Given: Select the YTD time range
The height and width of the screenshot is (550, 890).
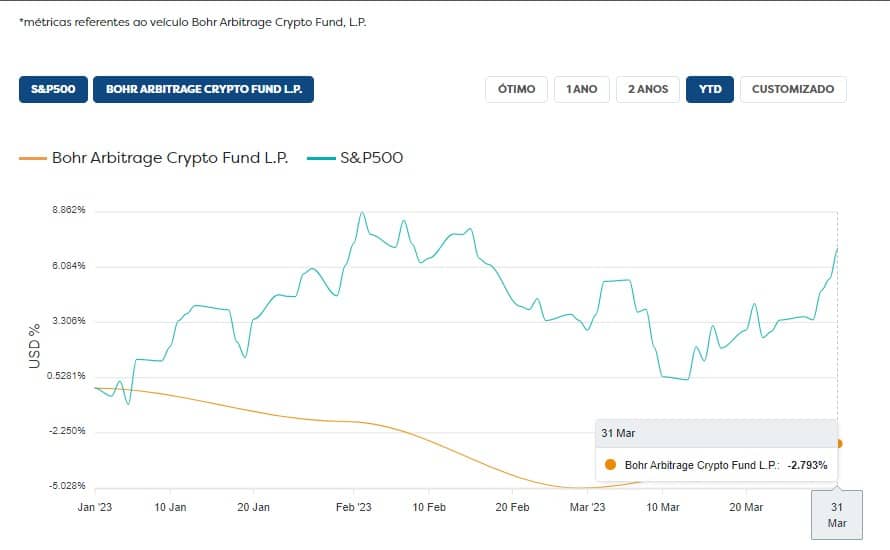Looking at the screenshot, I should [x=710, y=89].
